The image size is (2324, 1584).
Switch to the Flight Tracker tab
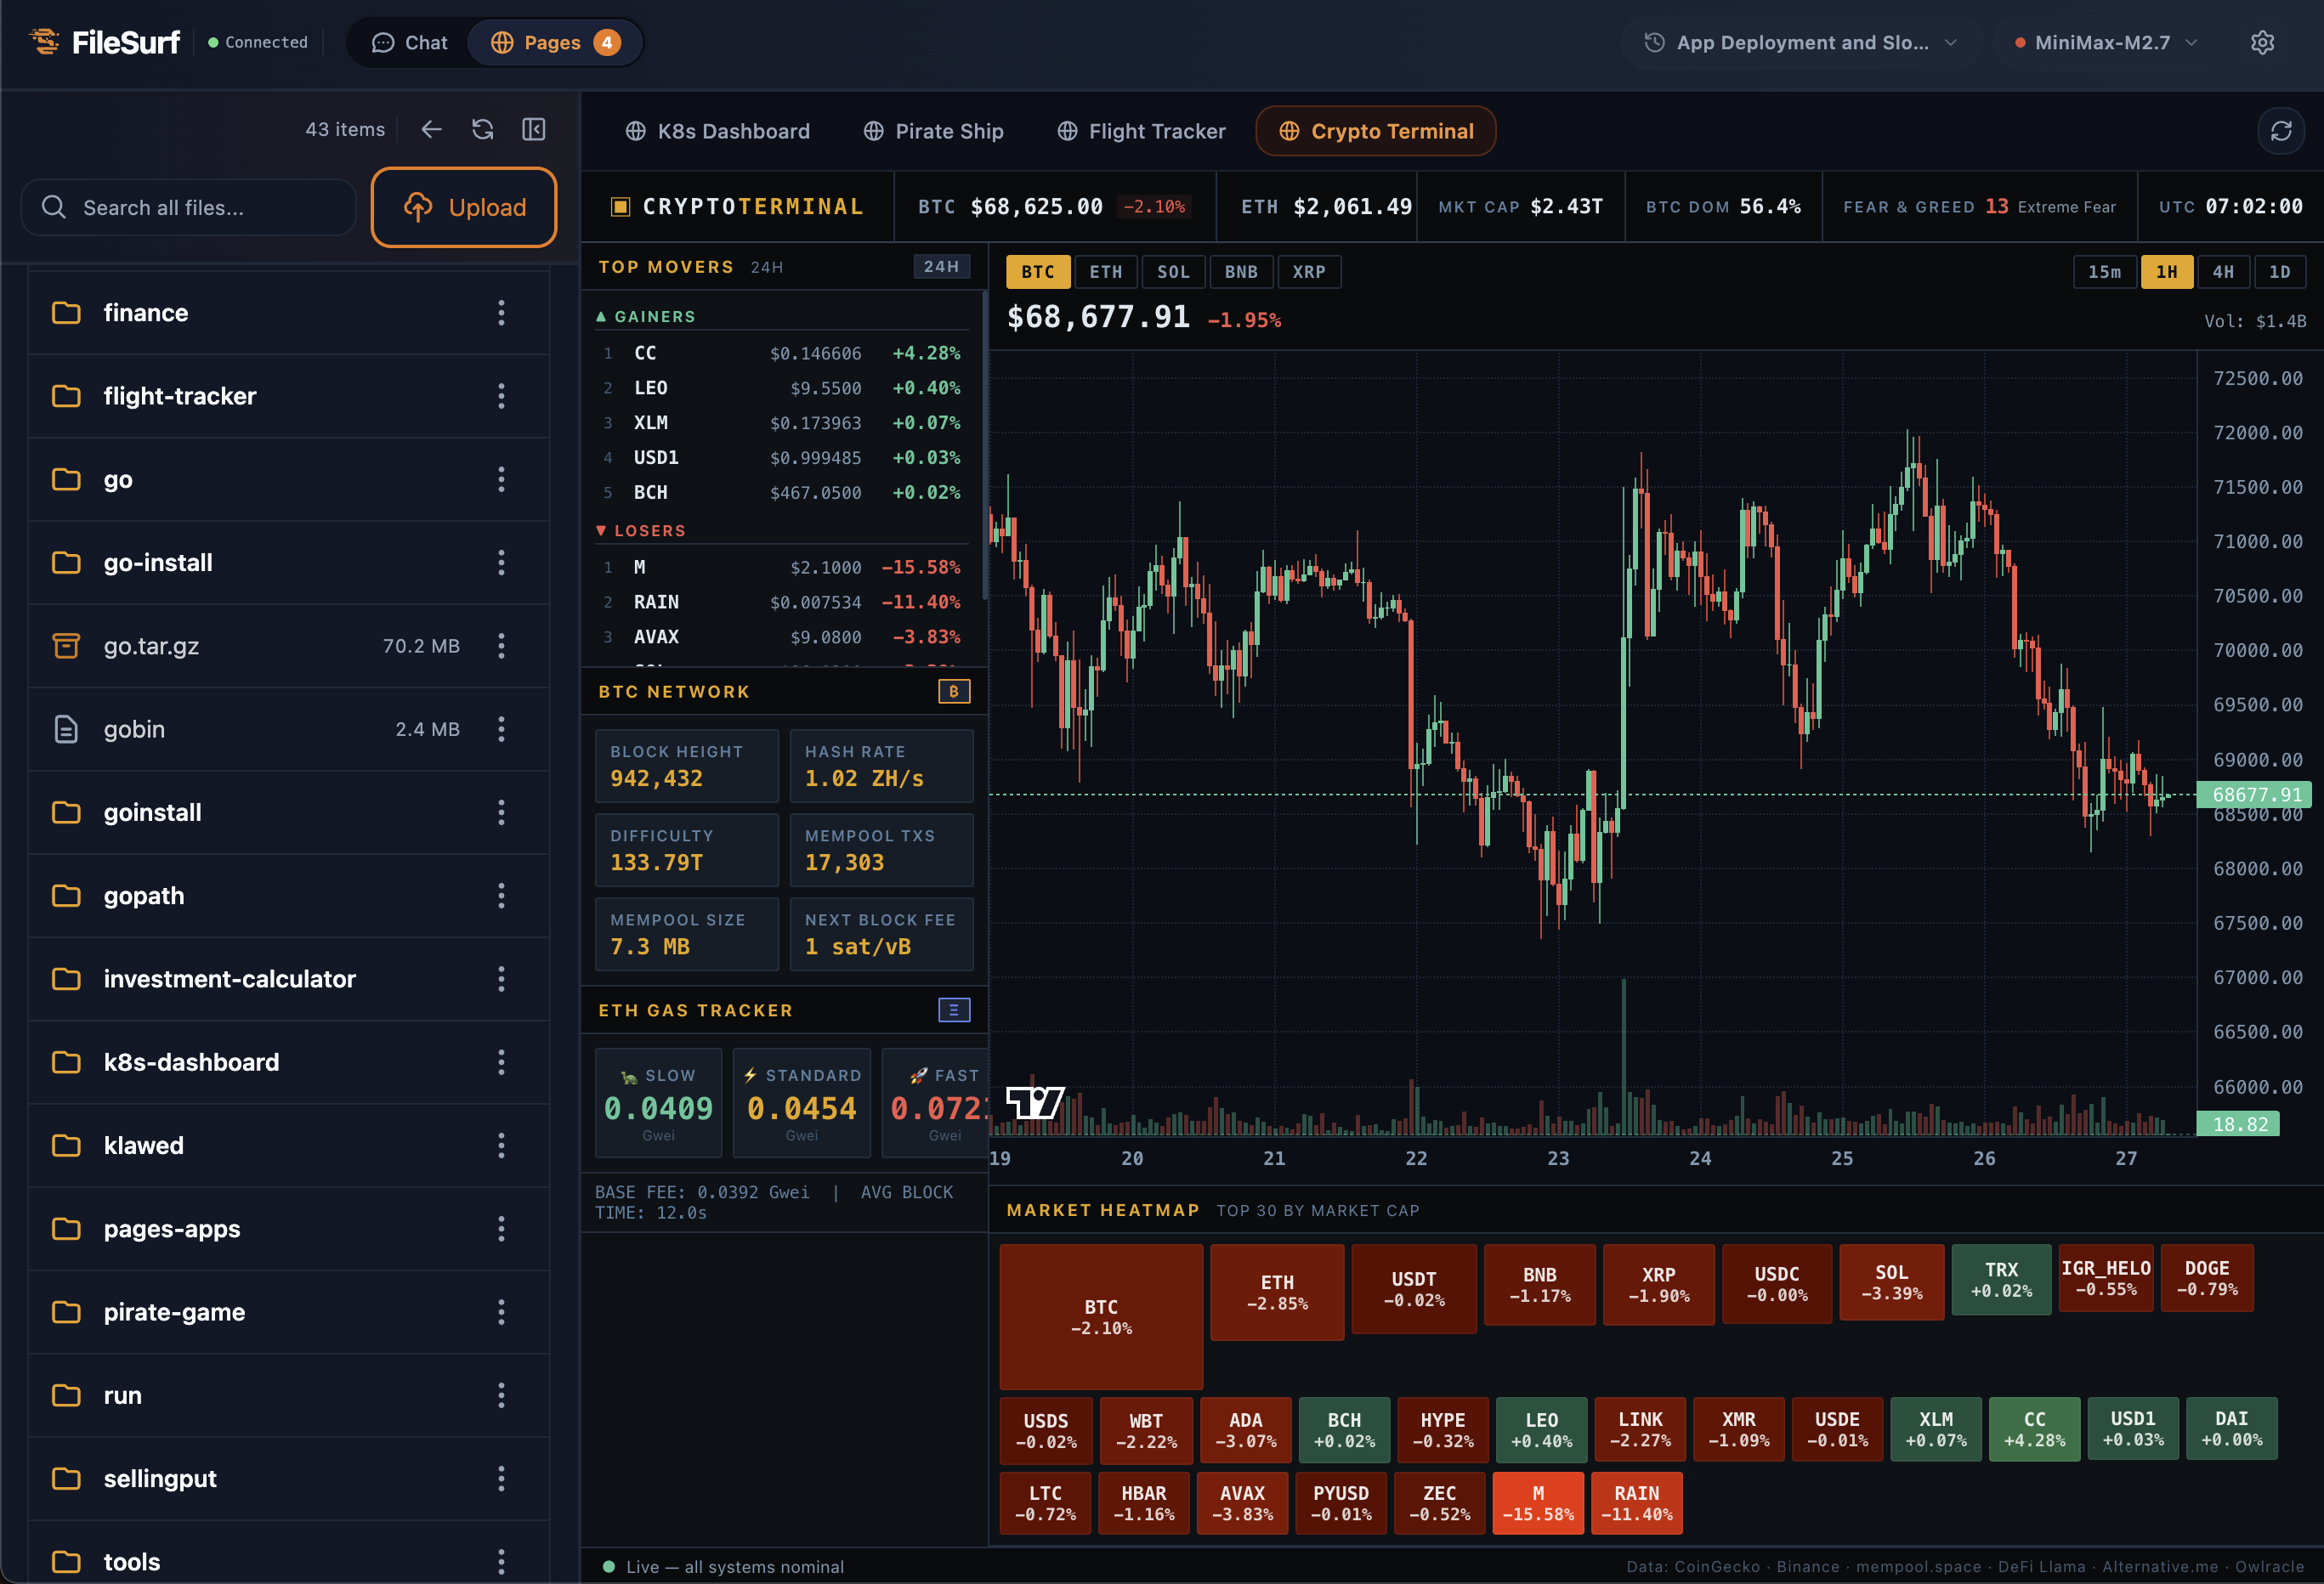click(1141, 131)
